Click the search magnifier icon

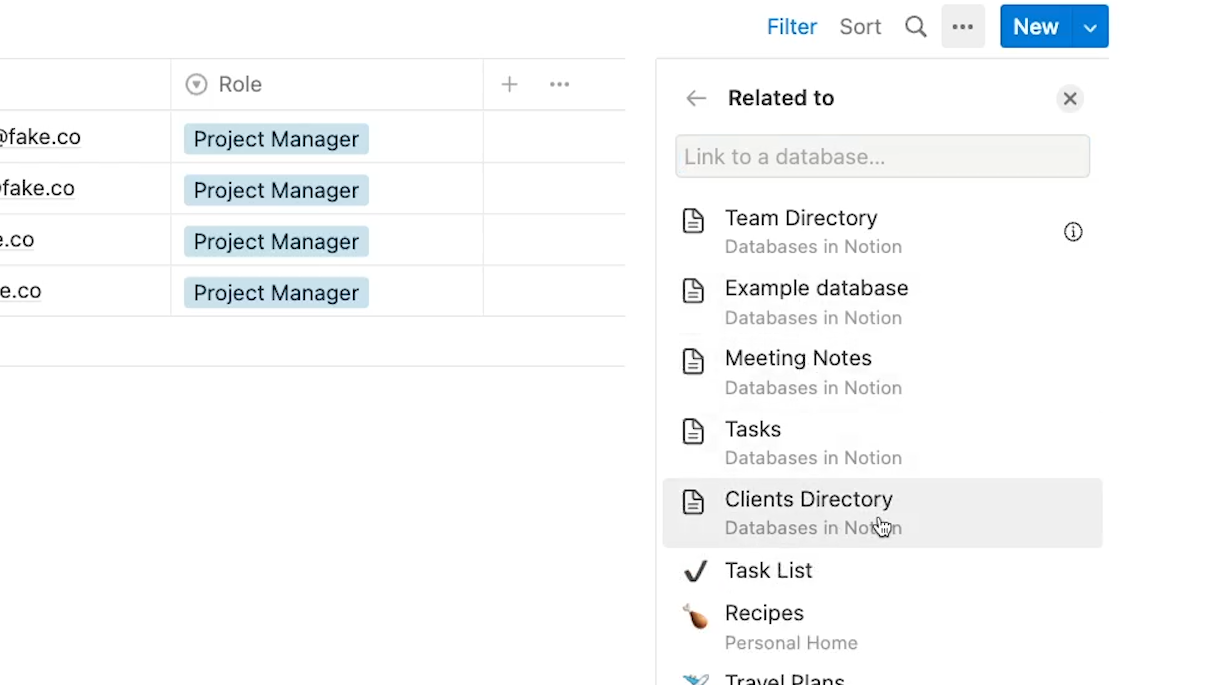coord(915,27)
